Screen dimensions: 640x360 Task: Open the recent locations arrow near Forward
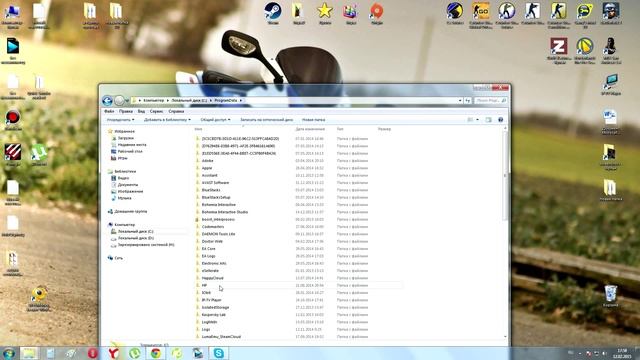pos(127,100)
